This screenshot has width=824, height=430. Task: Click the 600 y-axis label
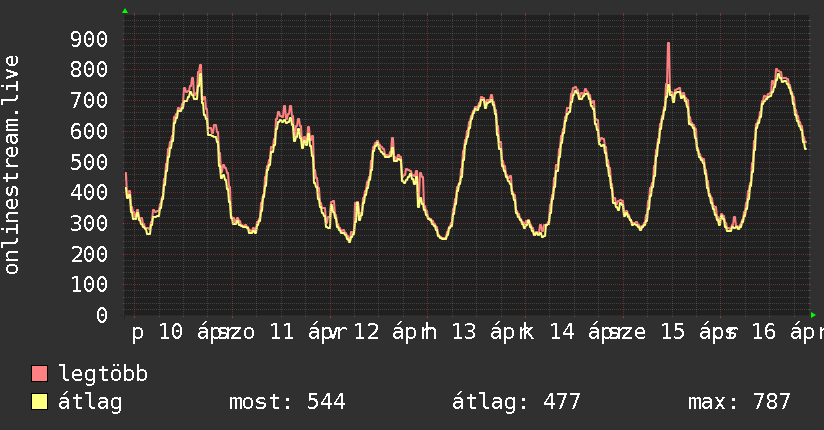(89, 131)
